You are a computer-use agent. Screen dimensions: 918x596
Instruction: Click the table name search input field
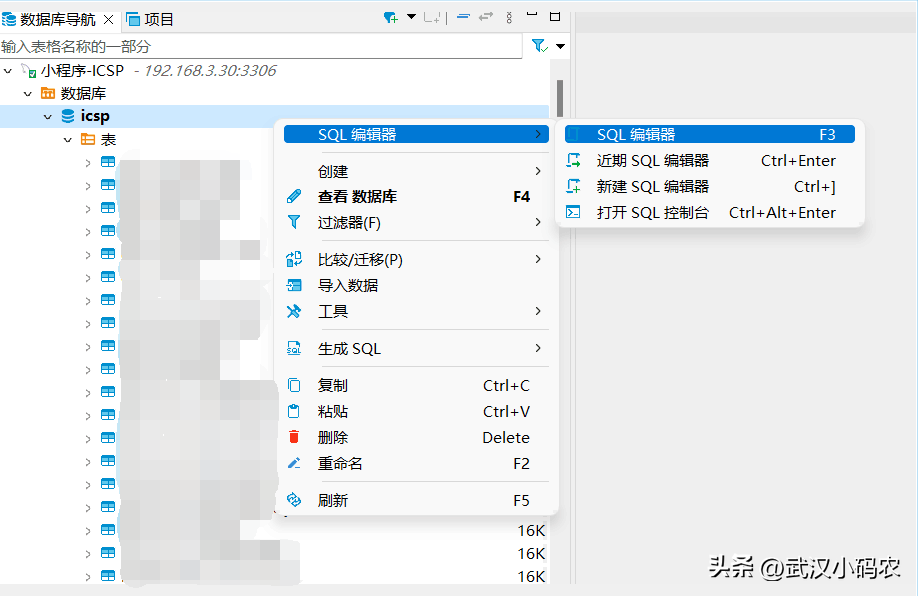260,46
